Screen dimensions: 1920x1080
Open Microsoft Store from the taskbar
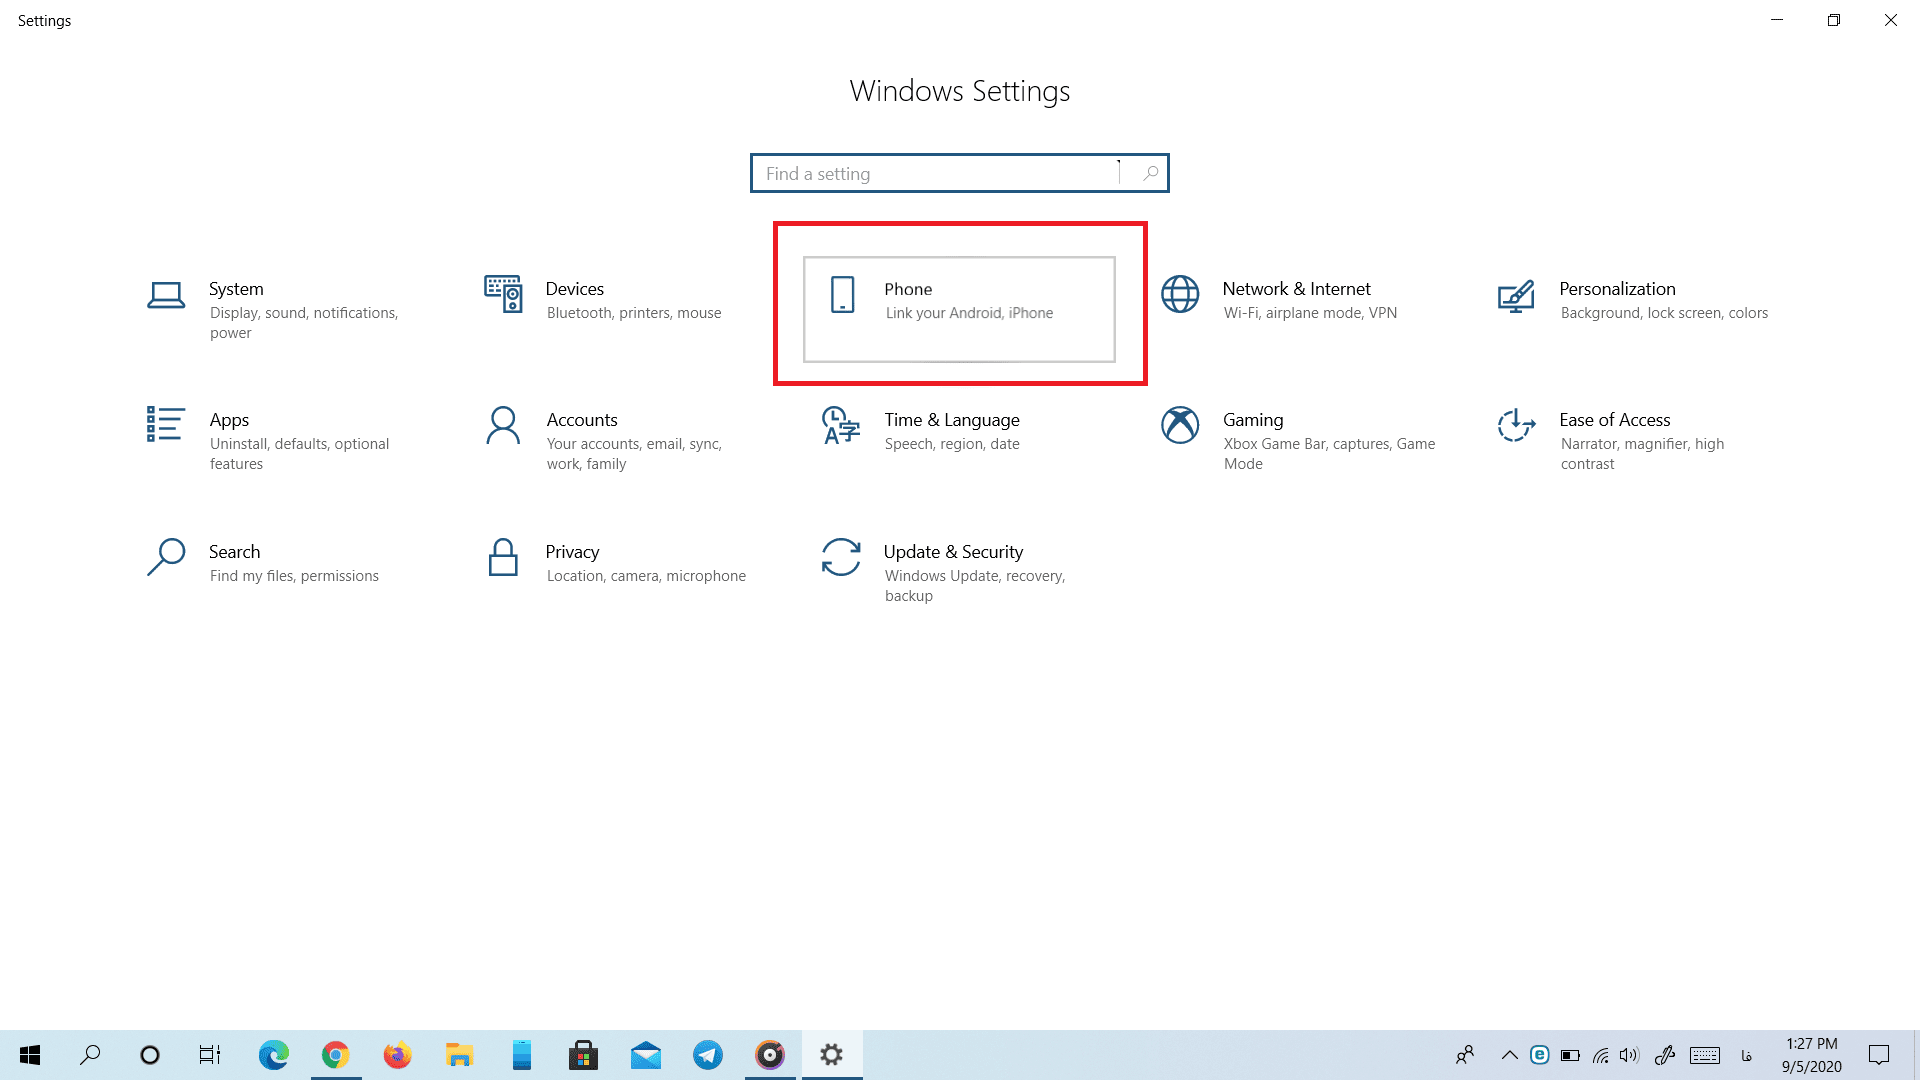pyautogui.click(x=583, y=1055)
